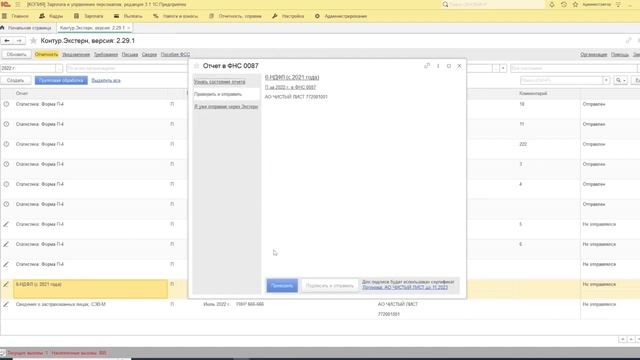Open the Зарплата section
The width and height of the screenshot is (640, 360).
89,16
